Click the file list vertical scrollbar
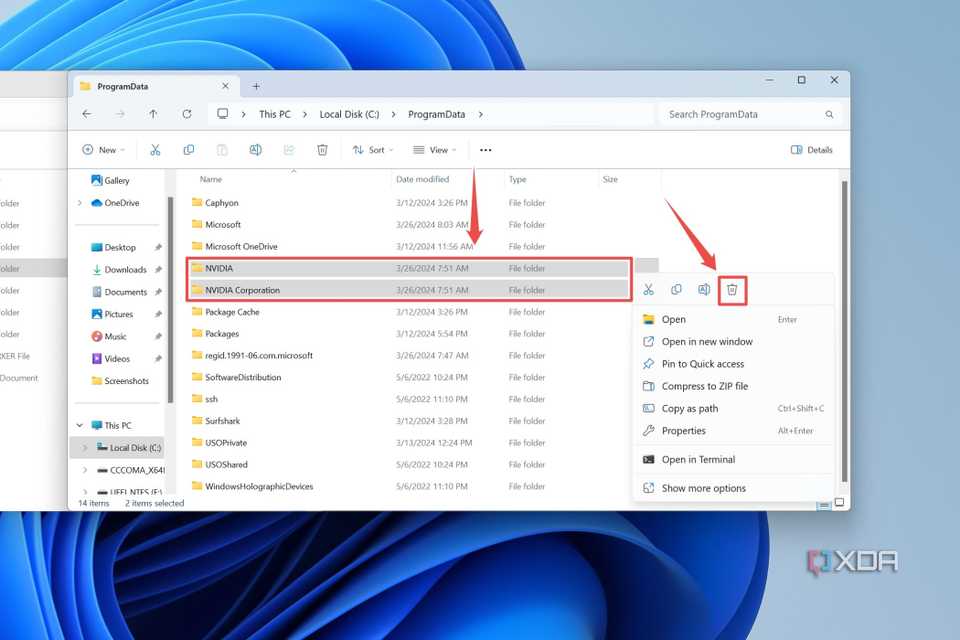960x640 pixels. [x=844, y=331]
